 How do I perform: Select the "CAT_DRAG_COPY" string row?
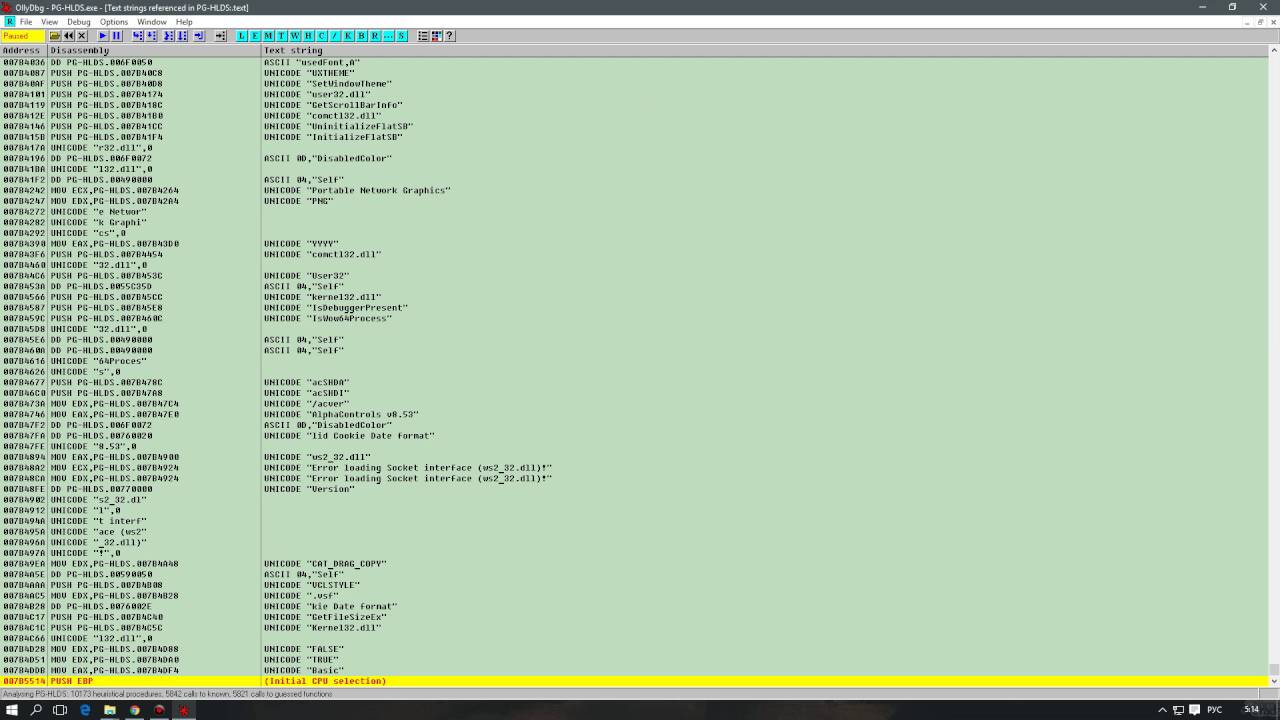pos(634,564)
